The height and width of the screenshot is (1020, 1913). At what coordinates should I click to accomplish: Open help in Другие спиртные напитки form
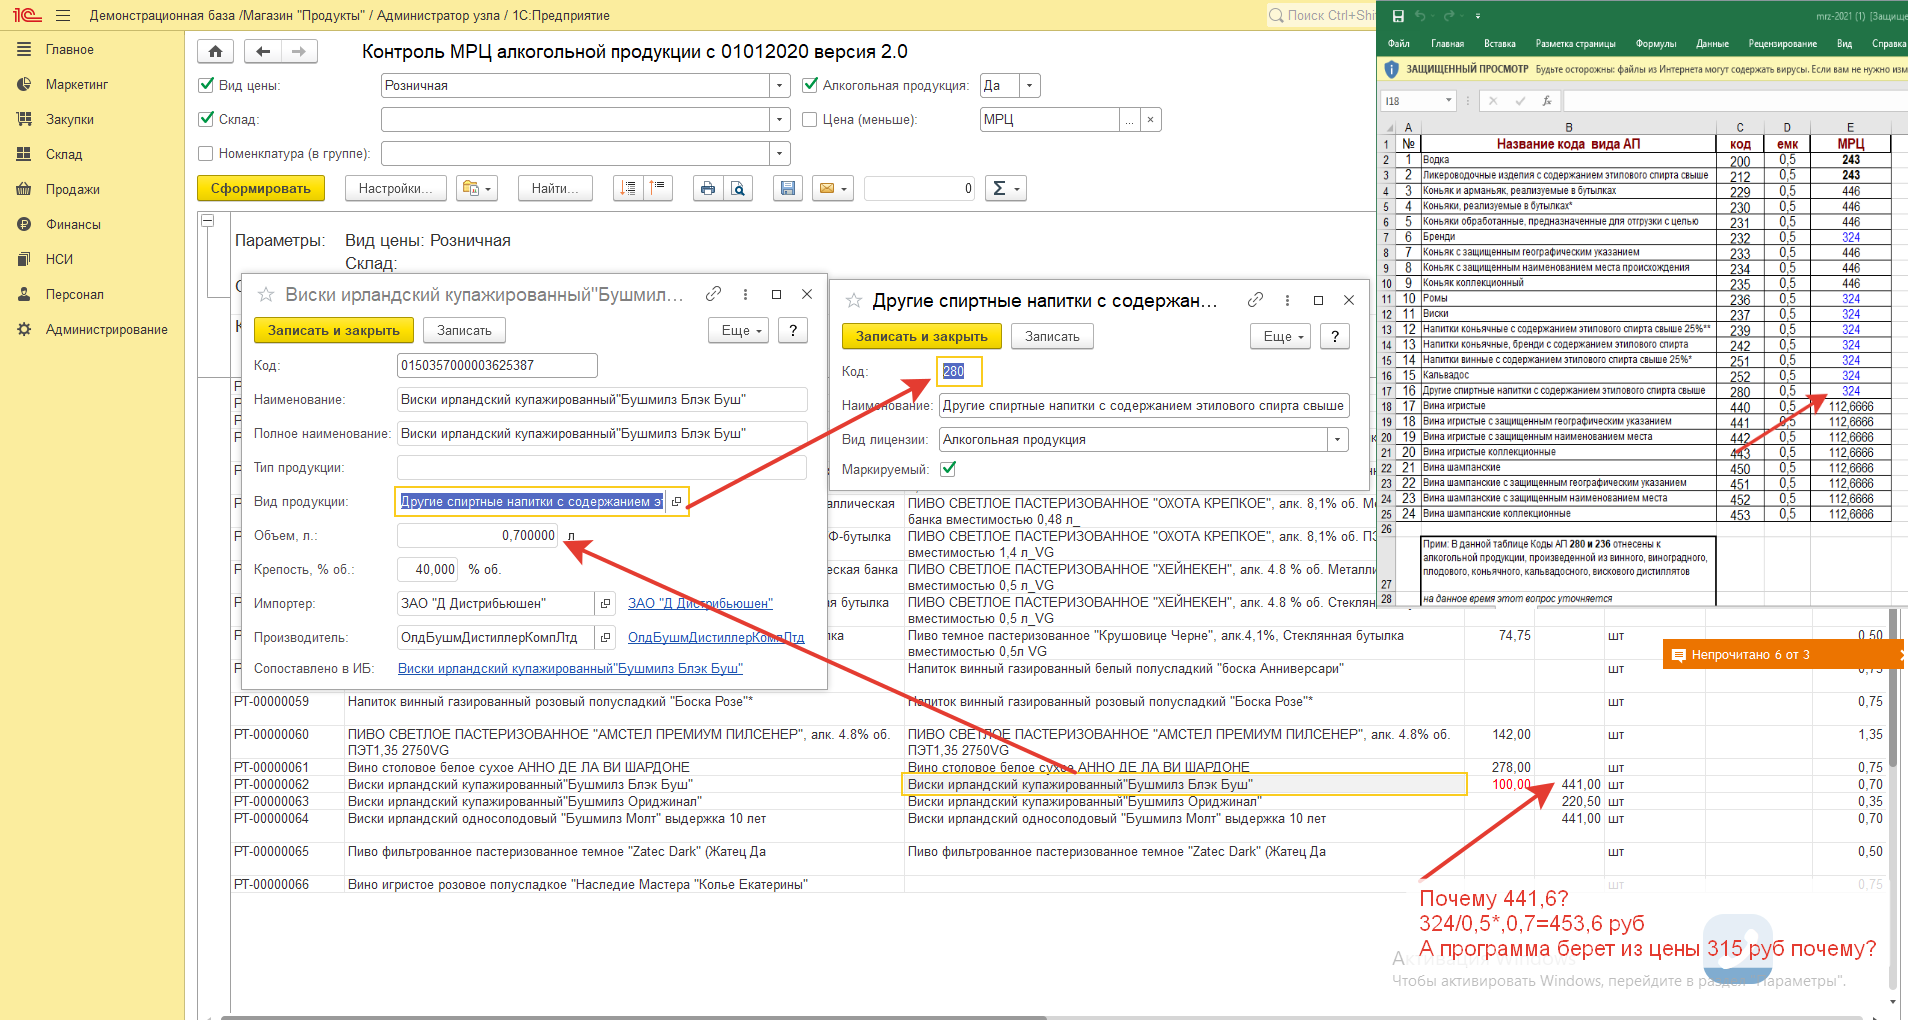point(1335,336)
